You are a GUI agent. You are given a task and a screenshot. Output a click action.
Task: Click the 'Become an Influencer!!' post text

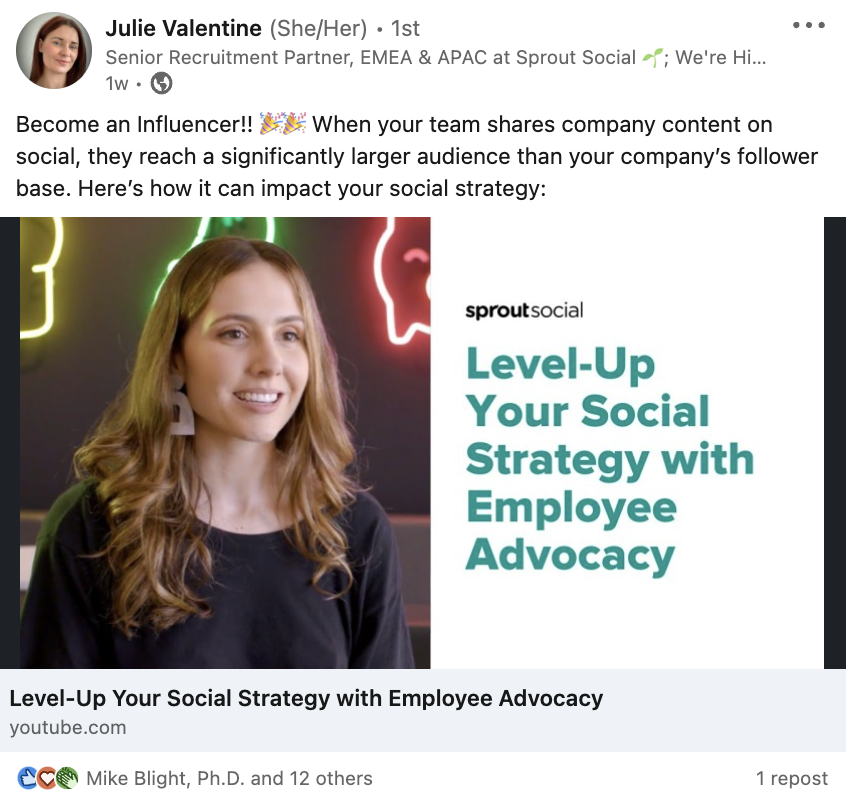[134, 124]
